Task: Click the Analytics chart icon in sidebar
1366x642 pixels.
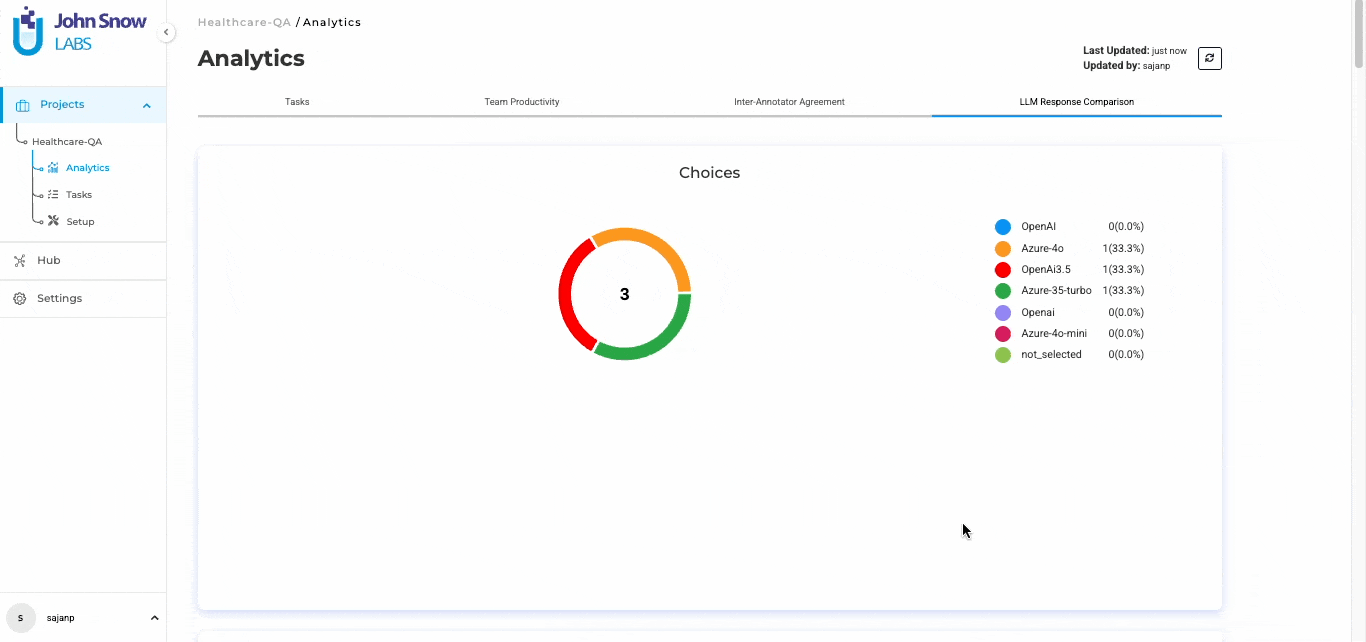Action: (x=53, y=168)
